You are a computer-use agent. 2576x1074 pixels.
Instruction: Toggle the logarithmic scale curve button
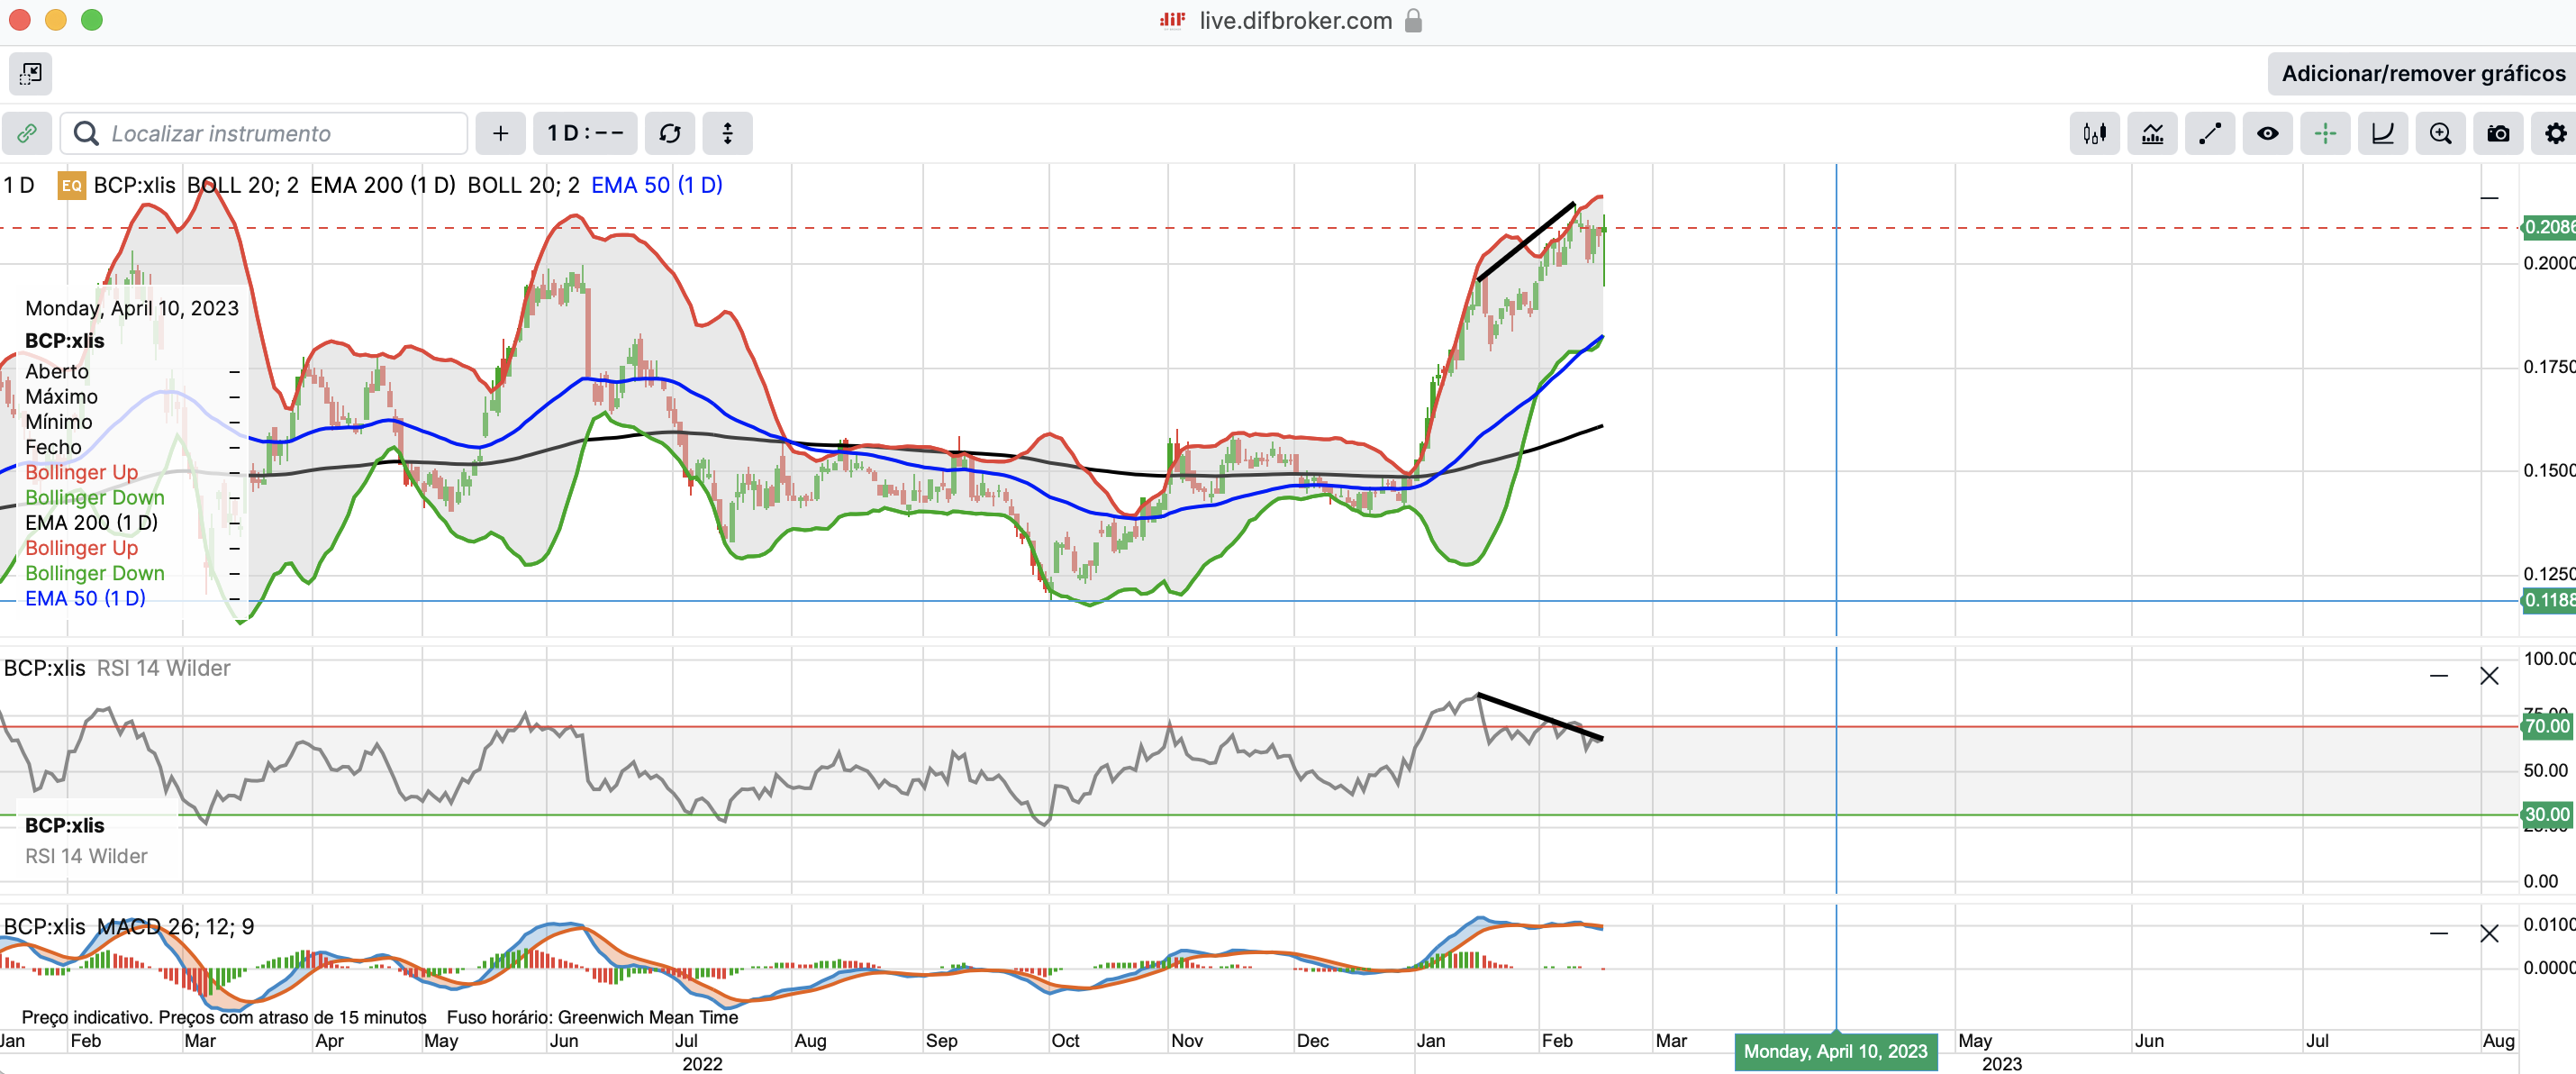coord(2382,133)
